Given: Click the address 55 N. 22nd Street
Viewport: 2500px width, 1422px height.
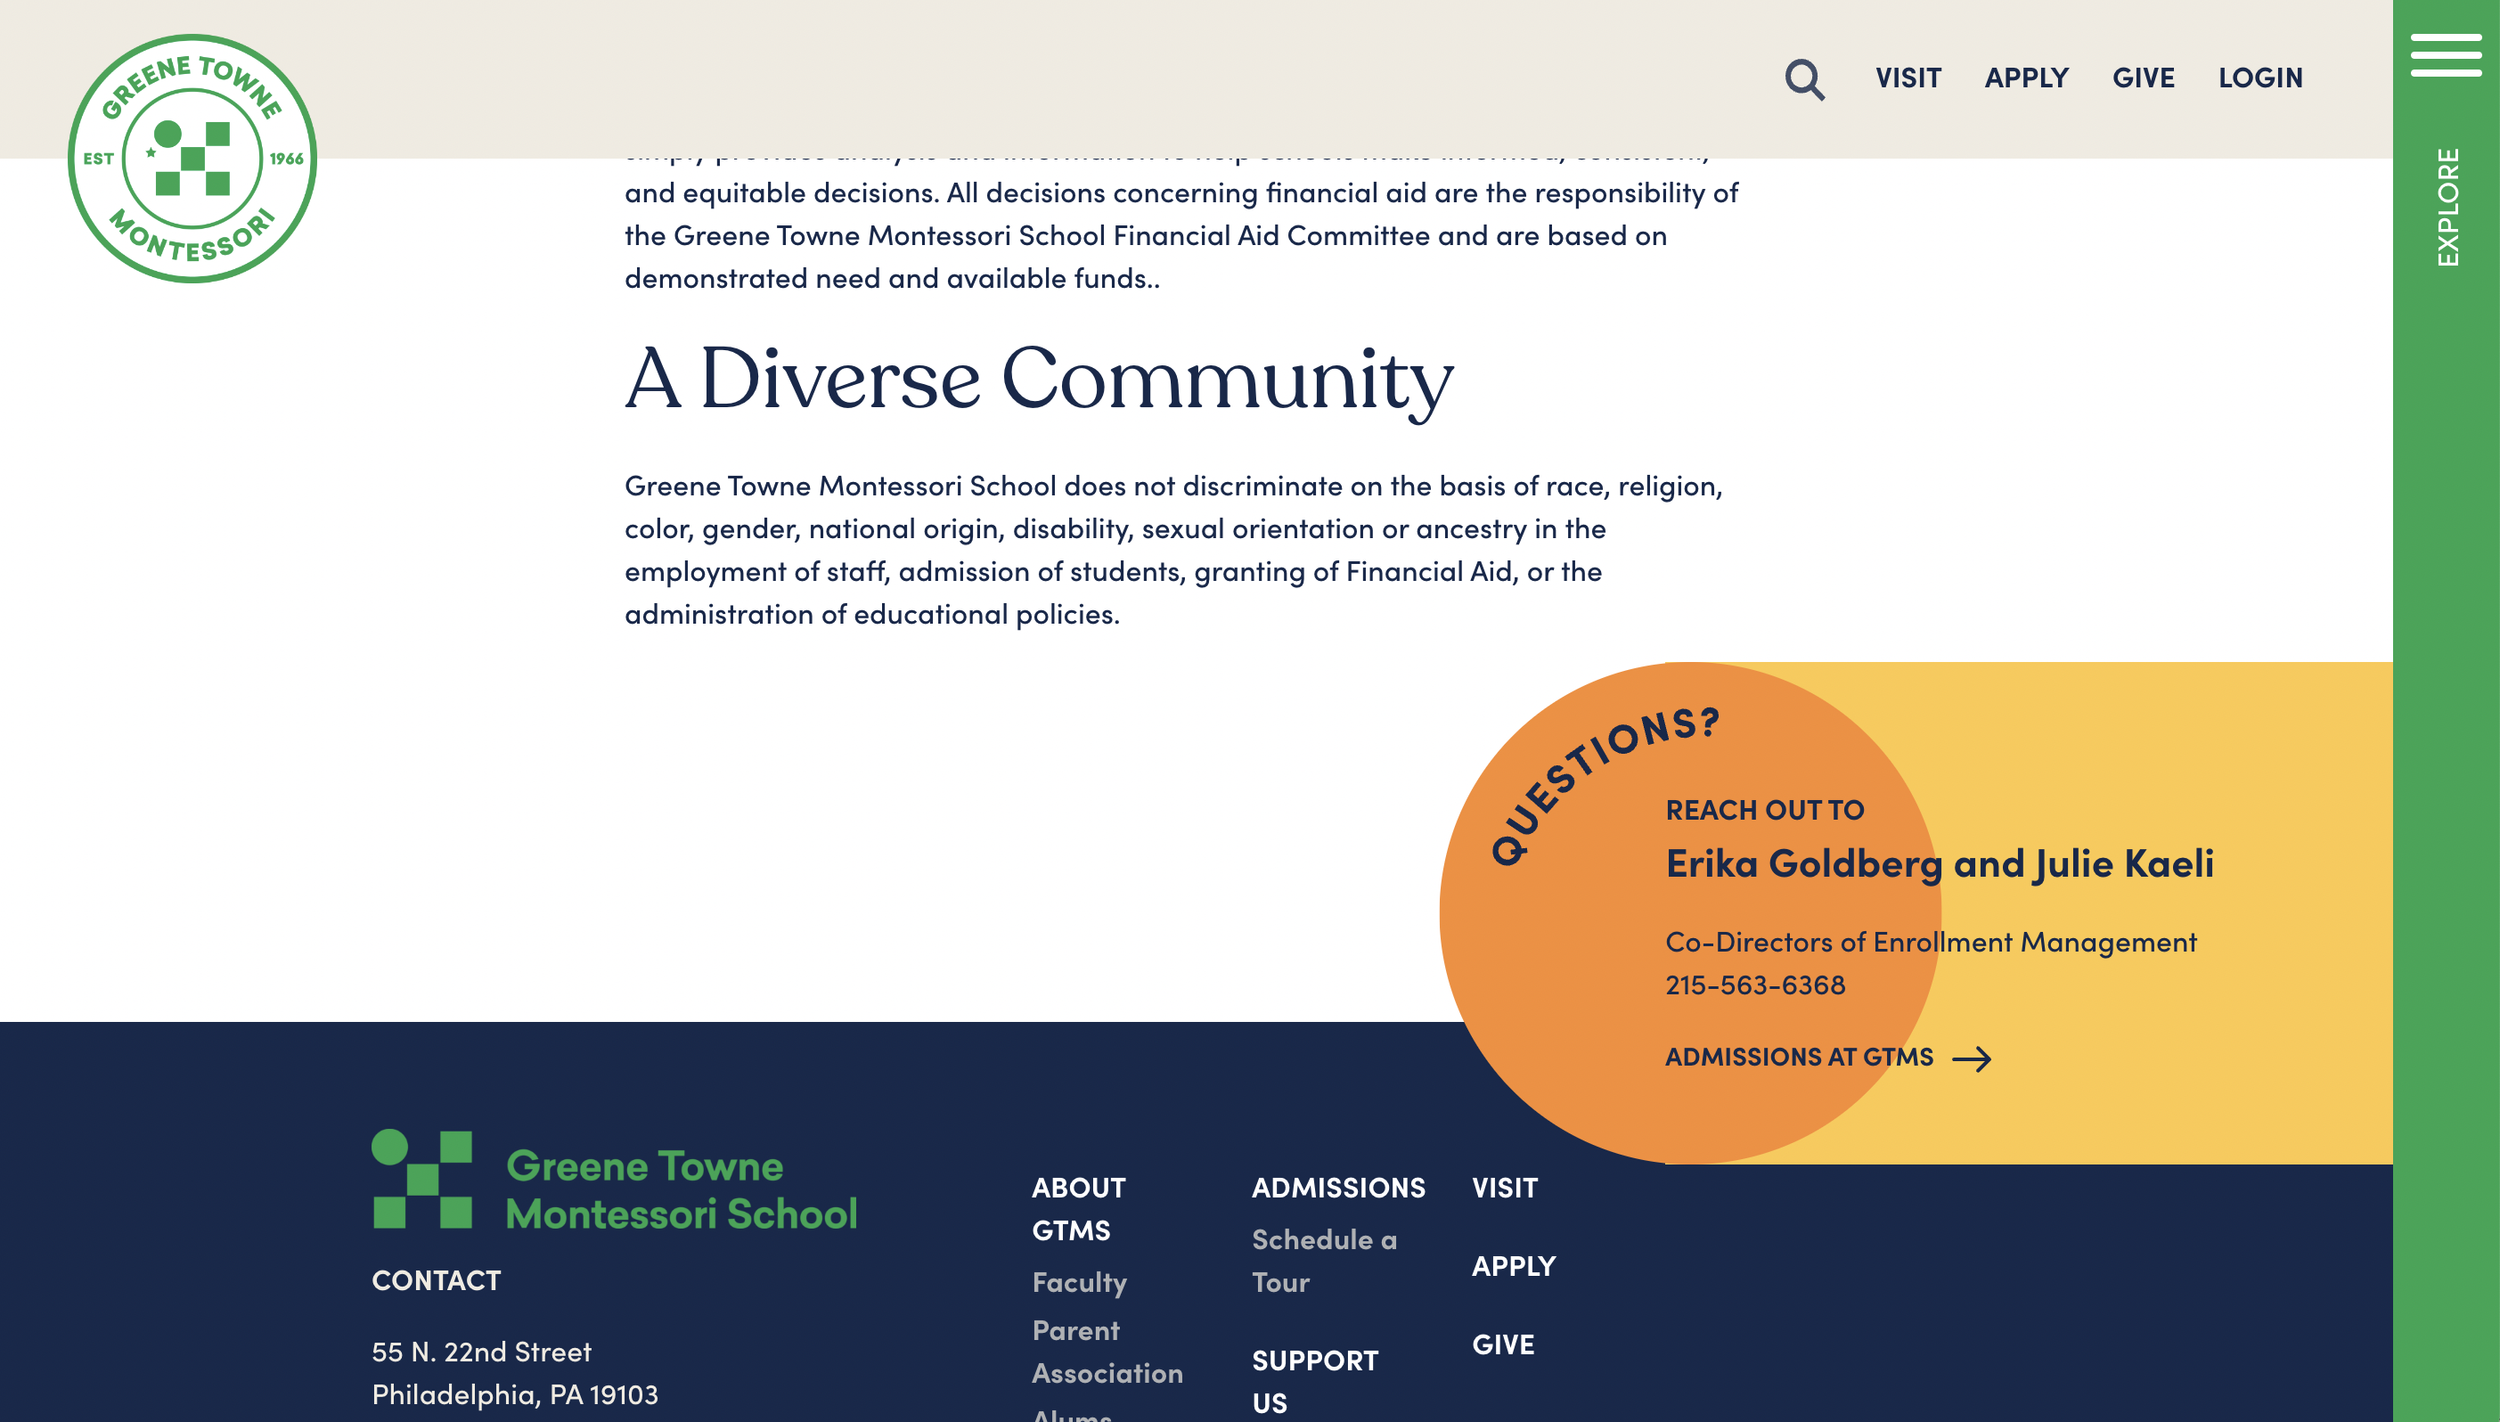Looking at the screenshot, I should [x=481, y=1352].
